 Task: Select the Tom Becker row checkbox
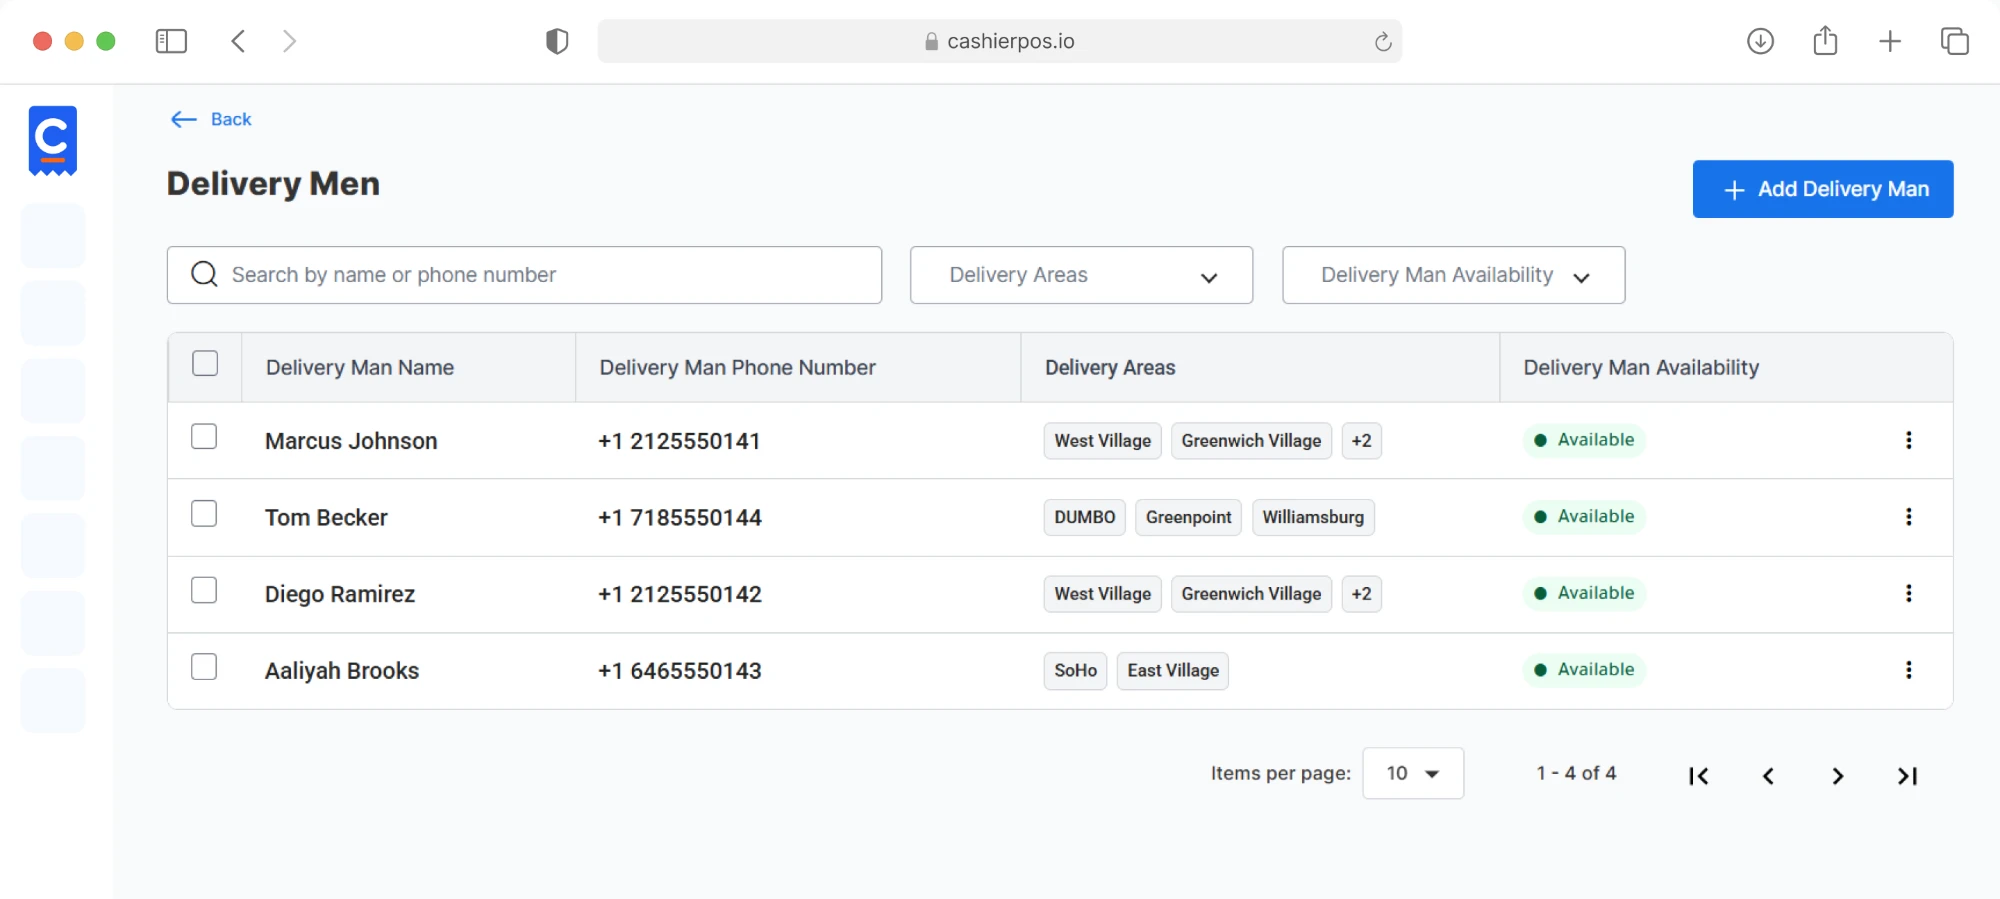pos(204,514)
